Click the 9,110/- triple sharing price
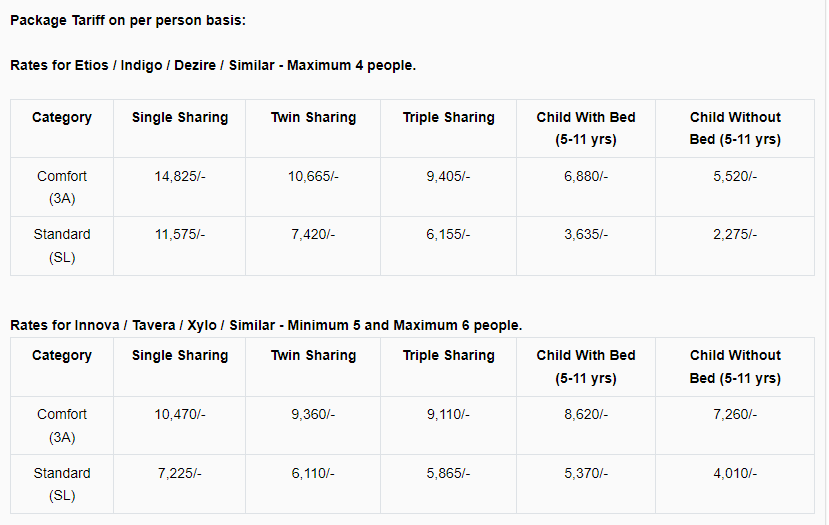 tap(448, 414)
